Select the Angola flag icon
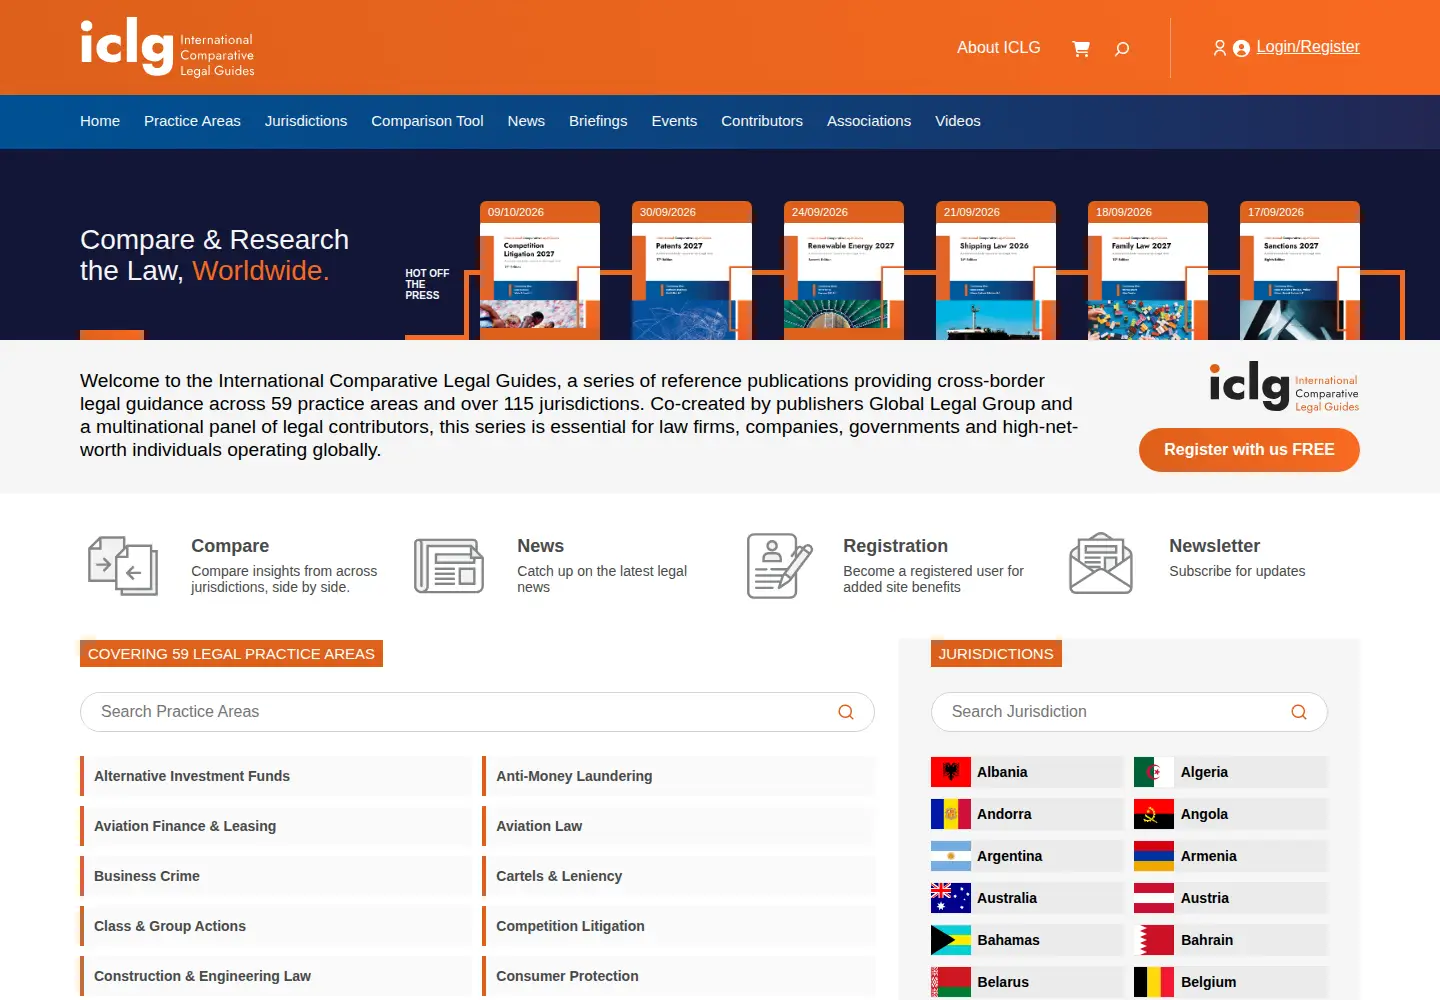The width and height of the screenshot is (1440, 1000). click(x=1154, y=814)
